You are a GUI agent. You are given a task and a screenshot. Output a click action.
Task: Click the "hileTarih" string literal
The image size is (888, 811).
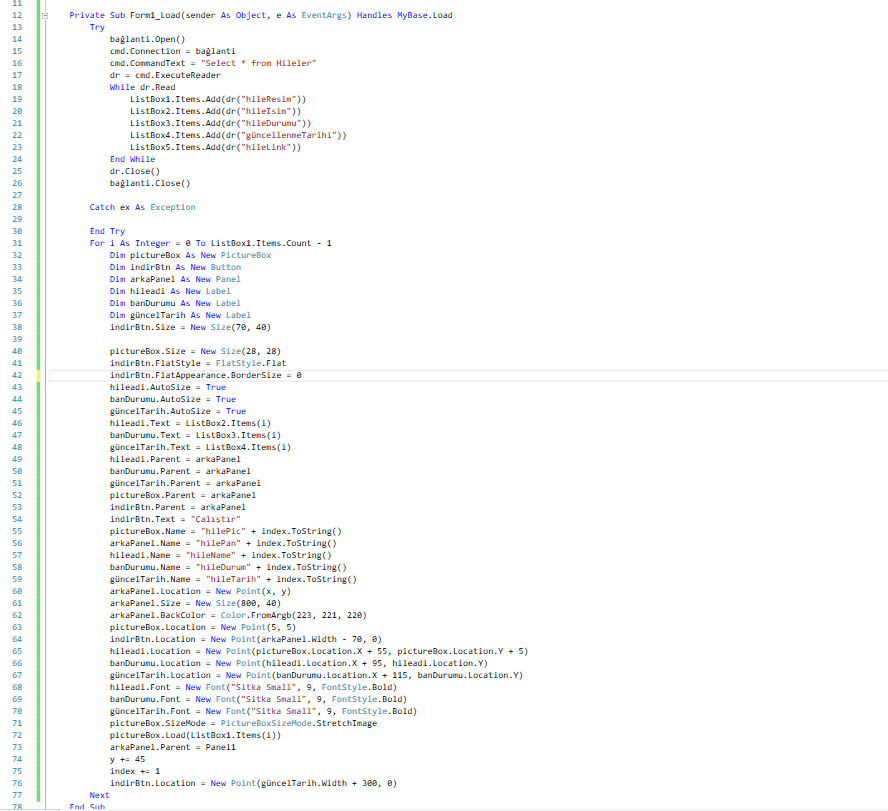coord(233,579)
